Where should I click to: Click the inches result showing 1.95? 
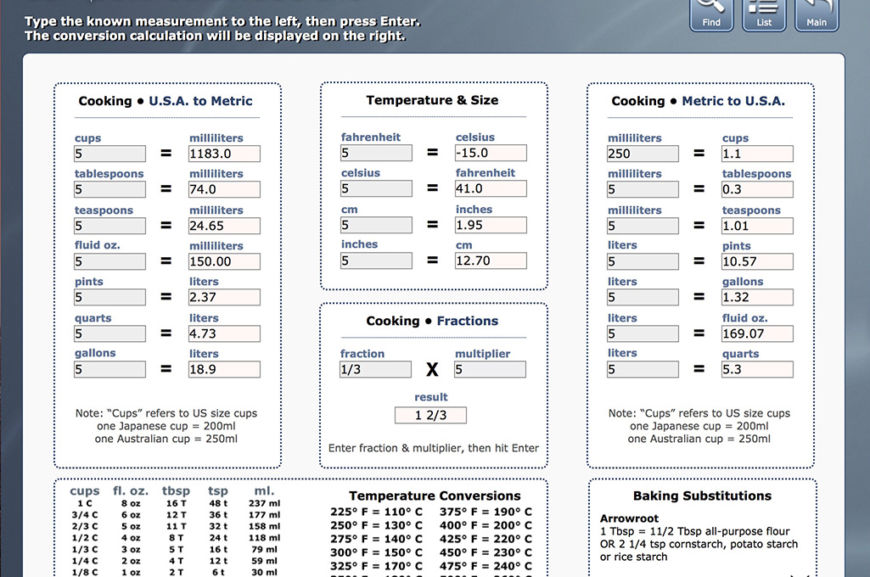click(x=490, y=225)
